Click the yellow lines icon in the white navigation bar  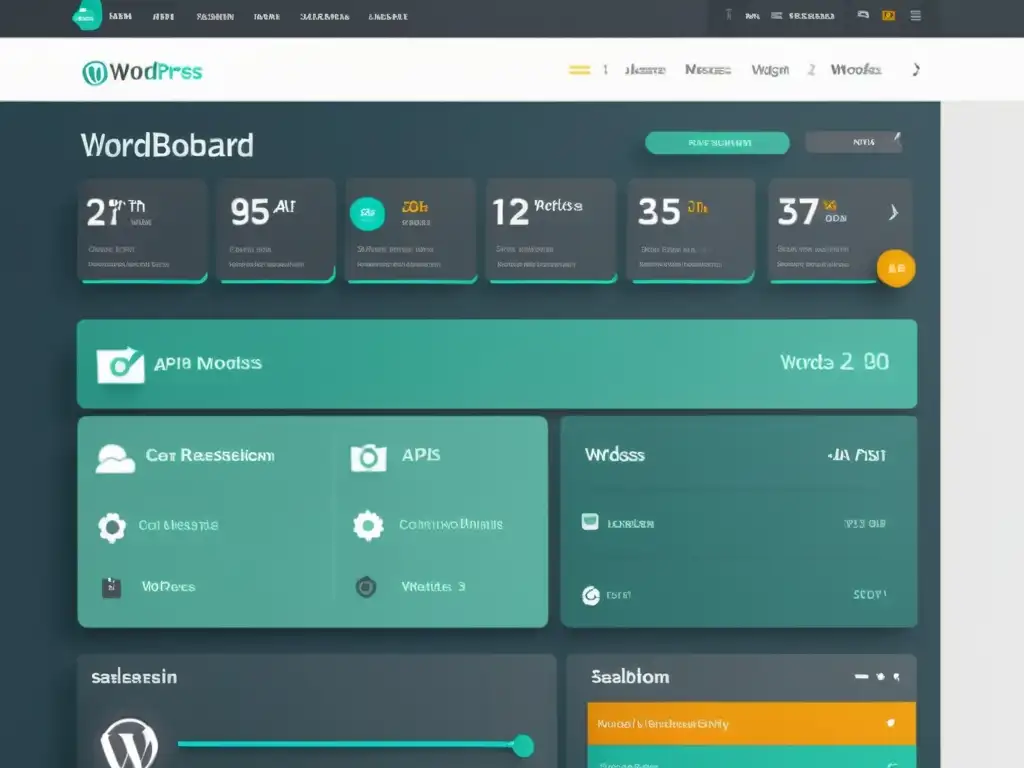[579, 70]
